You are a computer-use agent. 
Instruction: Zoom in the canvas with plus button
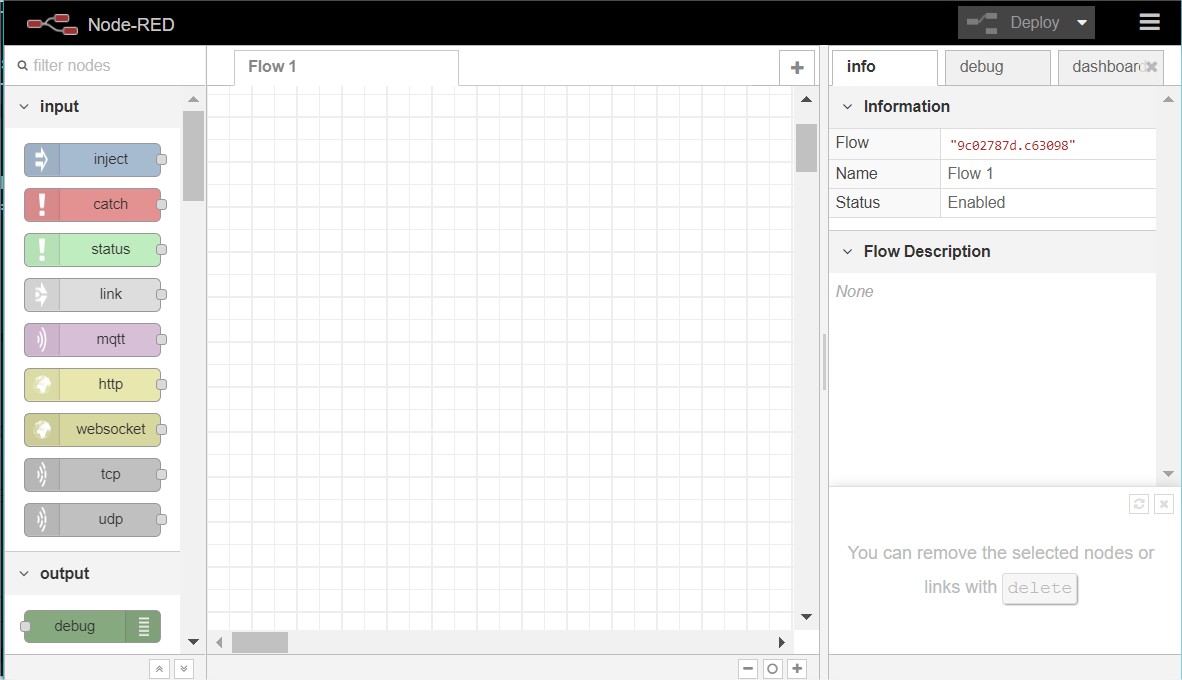point(797,669)
